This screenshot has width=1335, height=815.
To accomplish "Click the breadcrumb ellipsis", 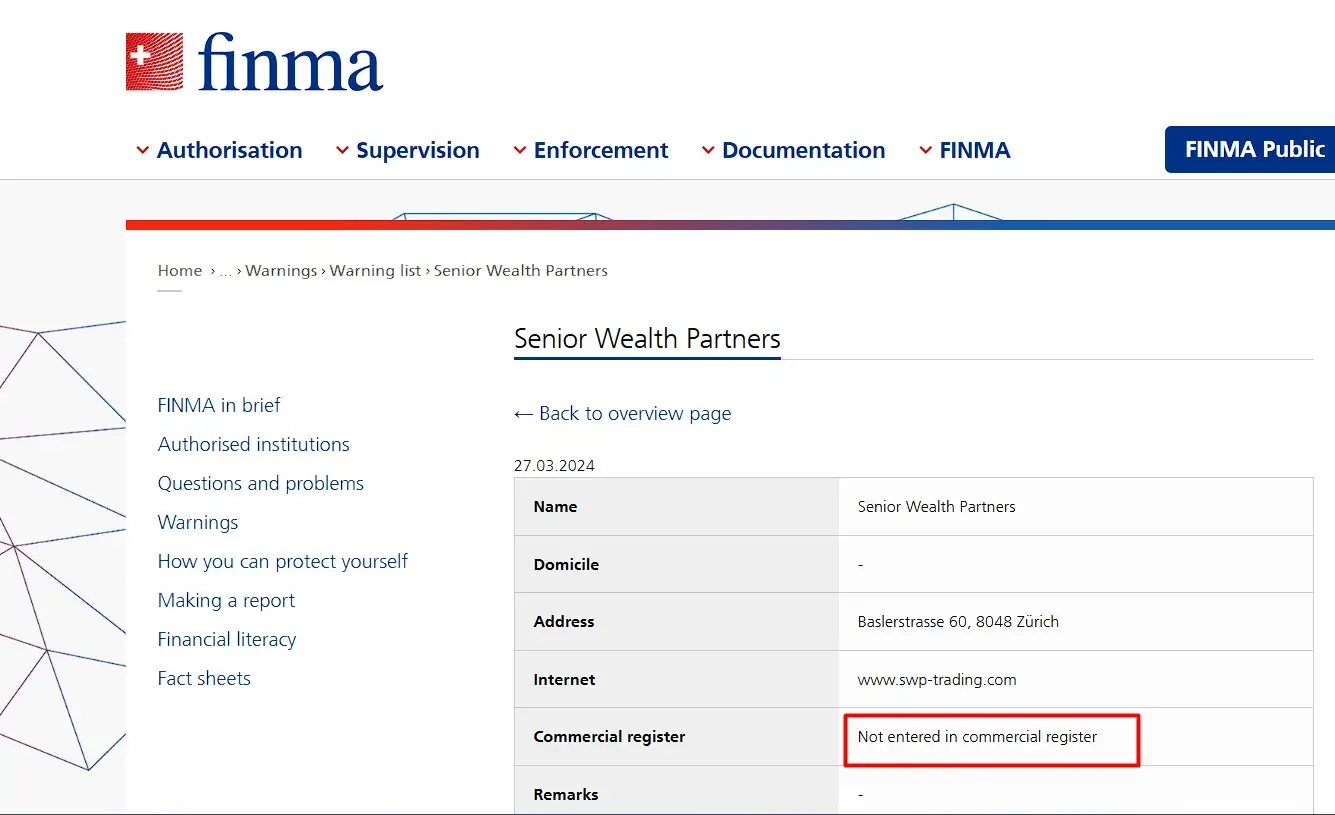I will click(x=225, y=270).
